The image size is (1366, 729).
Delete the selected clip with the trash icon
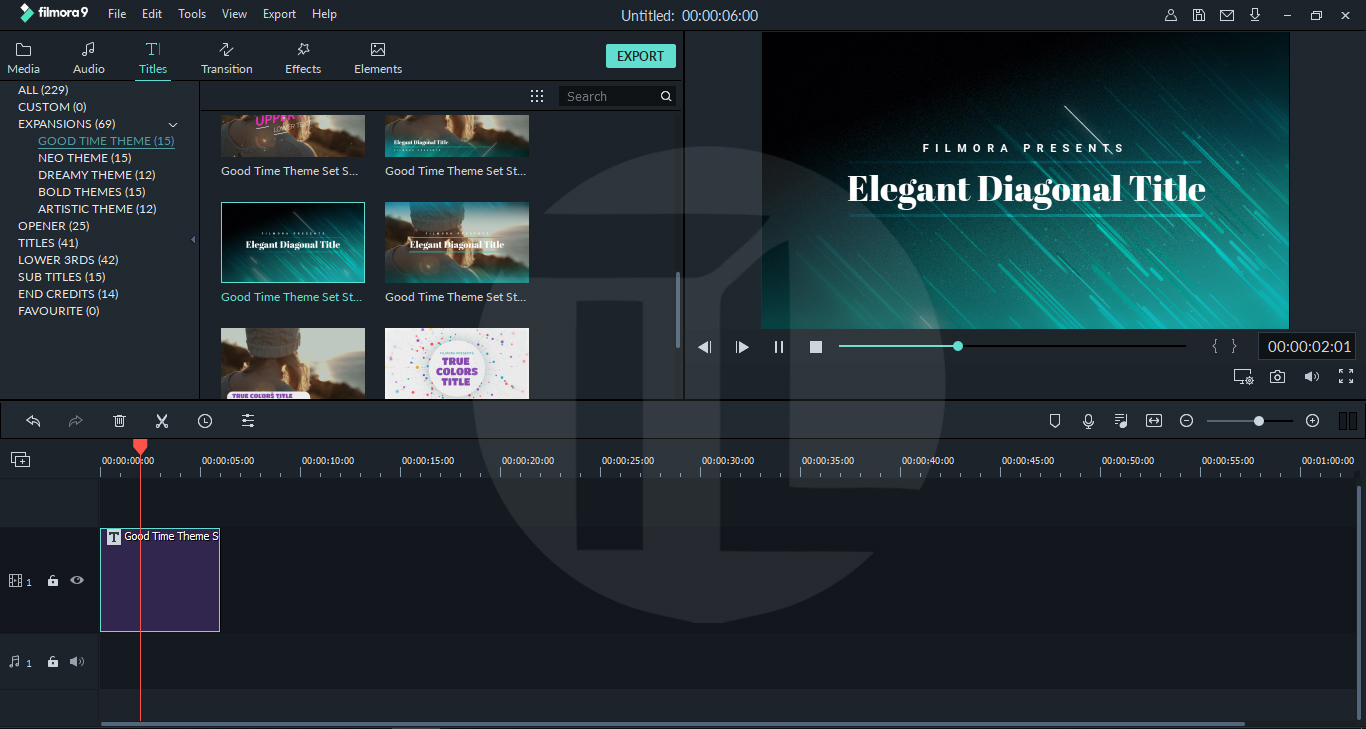click(119, 421)
